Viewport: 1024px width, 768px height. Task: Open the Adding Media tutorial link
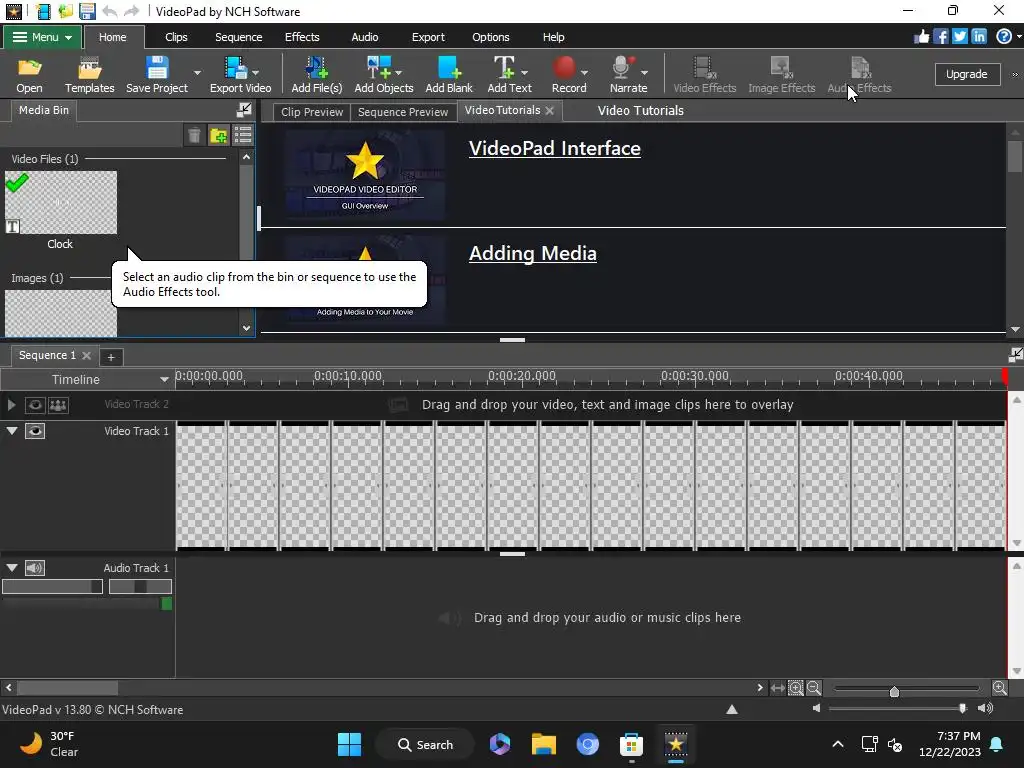click(x=533, y=253)
